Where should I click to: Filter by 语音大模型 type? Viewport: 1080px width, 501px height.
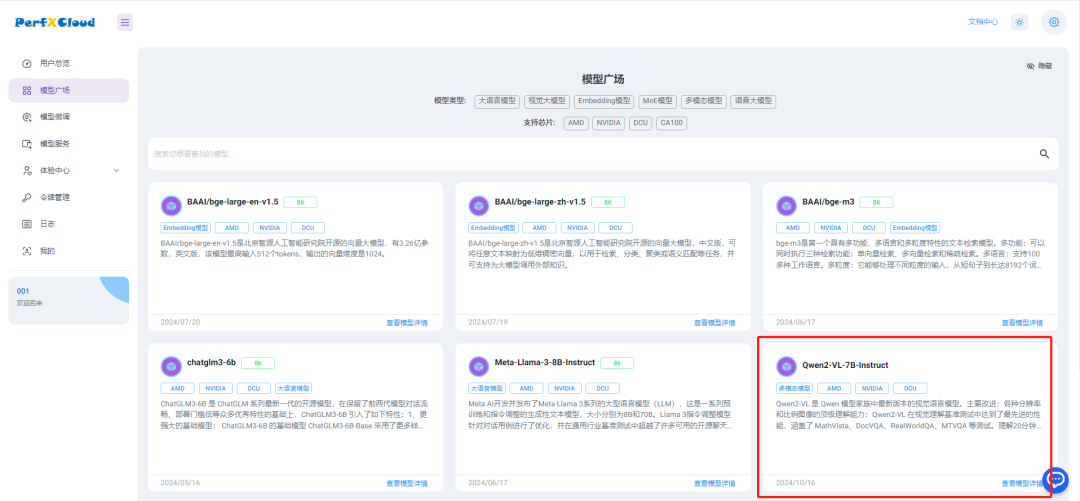tap(753, 101)
